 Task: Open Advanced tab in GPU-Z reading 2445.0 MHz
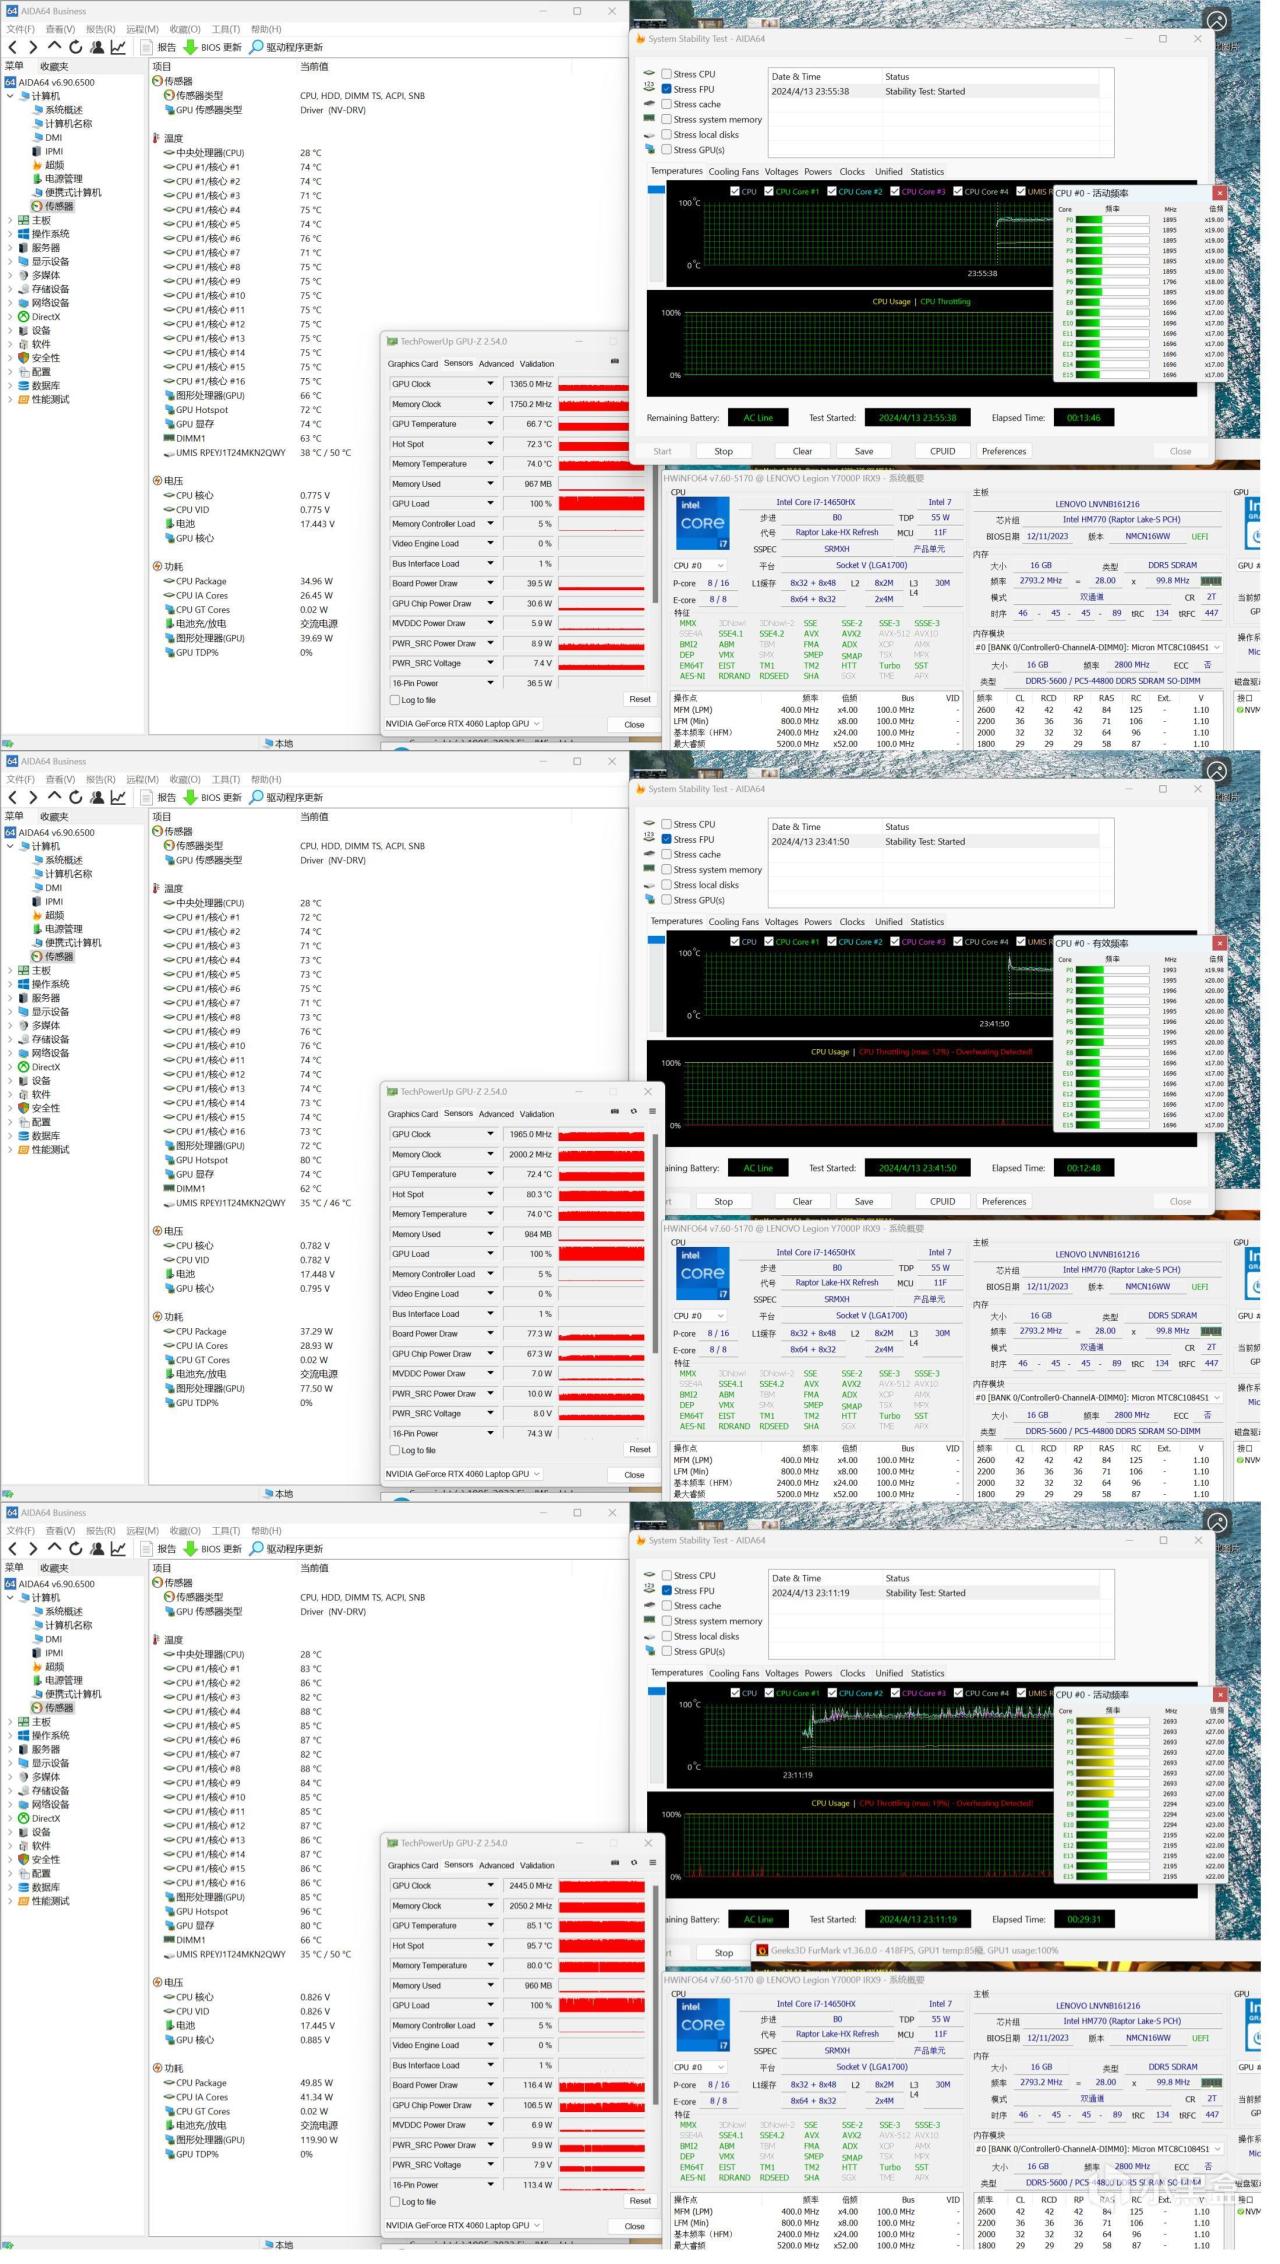click(496, 1865)
